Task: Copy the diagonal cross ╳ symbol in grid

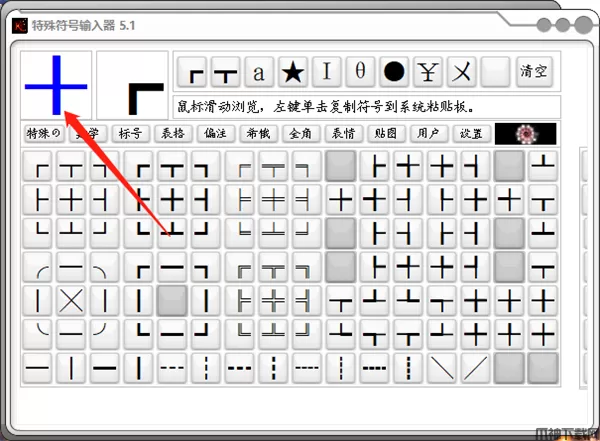Action: pos(71,301)
